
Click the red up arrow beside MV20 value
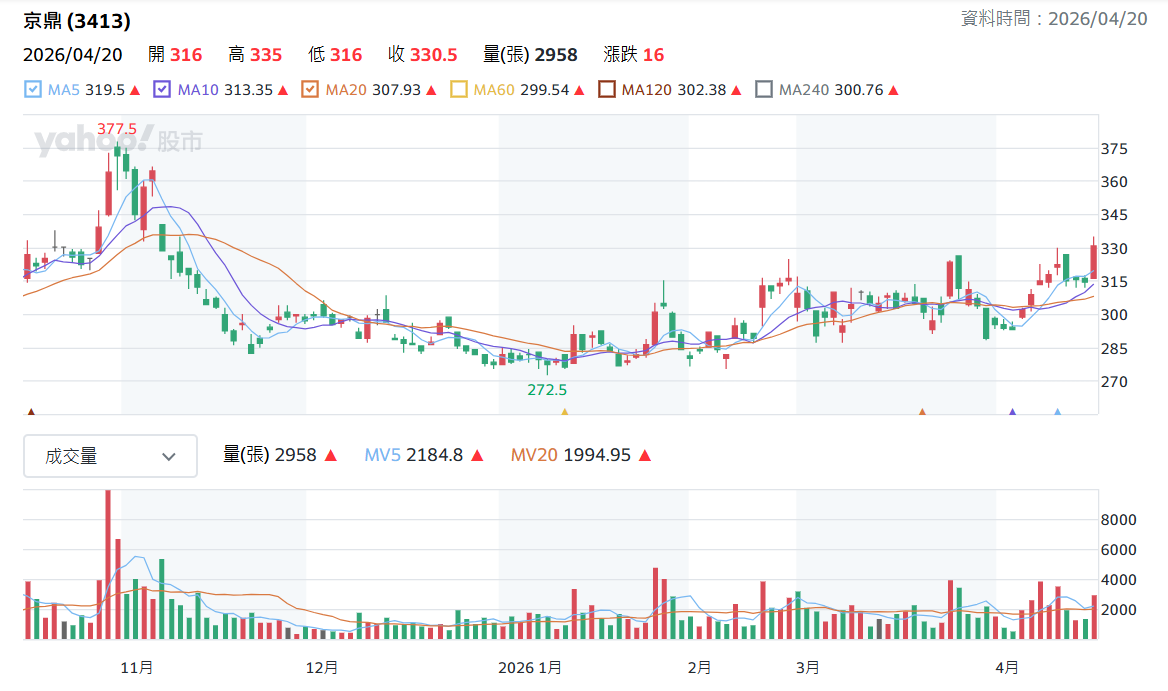click(x=645, y=456)
